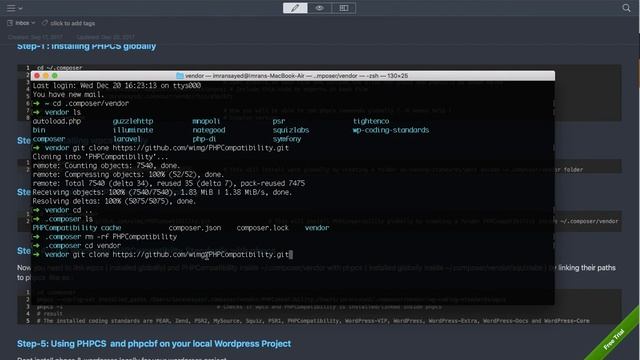
Task: Click the terminal green zoom button
Action: (55, 76)
